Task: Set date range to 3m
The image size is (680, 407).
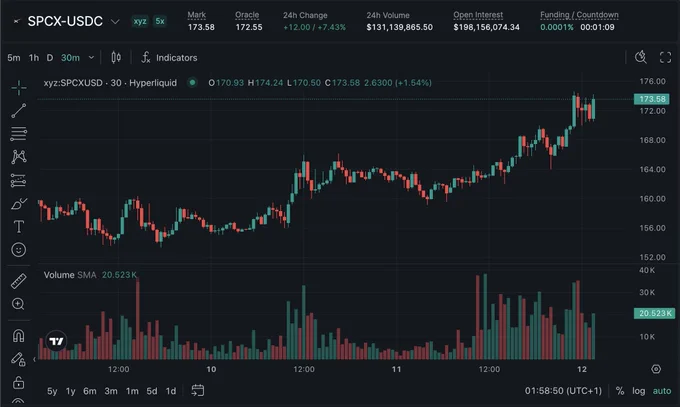Action: pyautogui.click(x=111, y=391)
